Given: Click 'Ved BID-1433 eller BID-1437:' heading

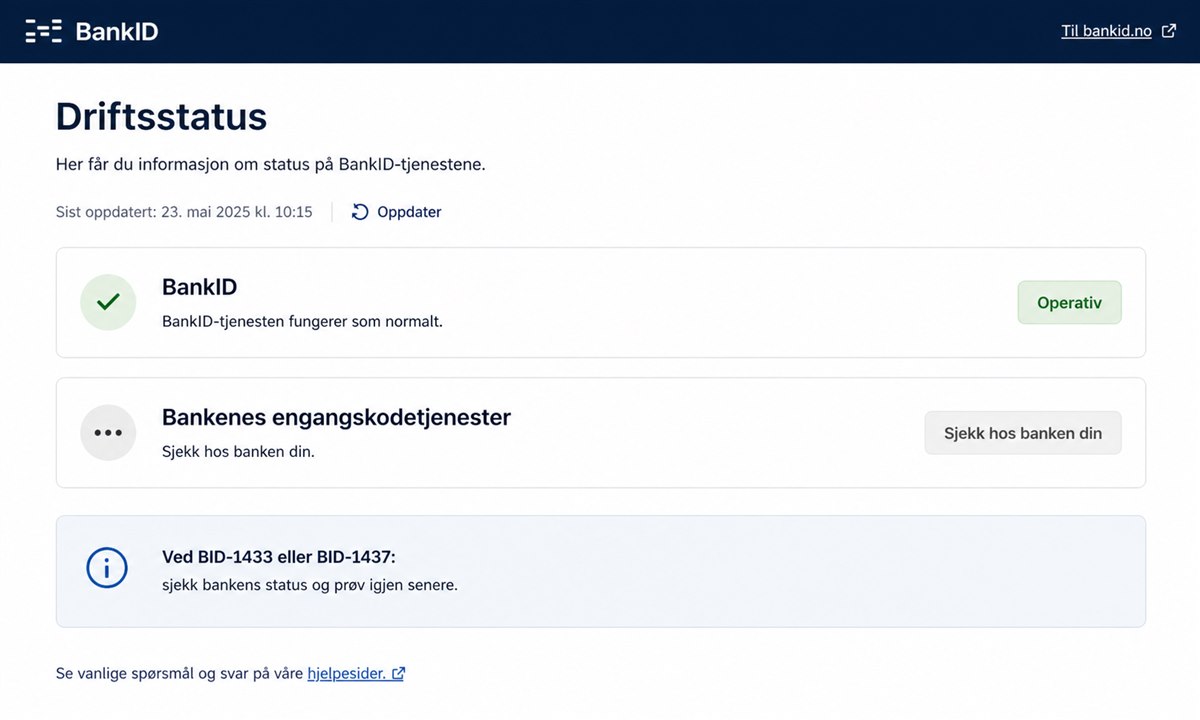Looking at the screenshot, I should click(279, 557).
